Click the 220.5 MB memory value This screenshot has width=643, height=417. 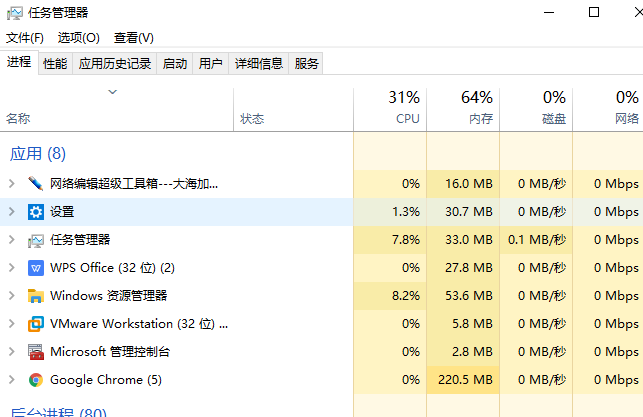click(465, 380)
